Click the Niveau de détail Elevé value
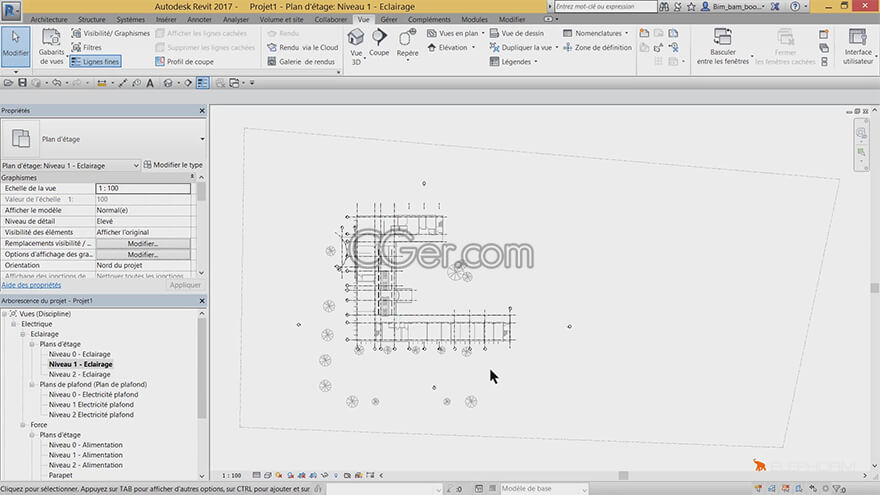This screenshot has height=495, width=880. click(x=143, y=222)
